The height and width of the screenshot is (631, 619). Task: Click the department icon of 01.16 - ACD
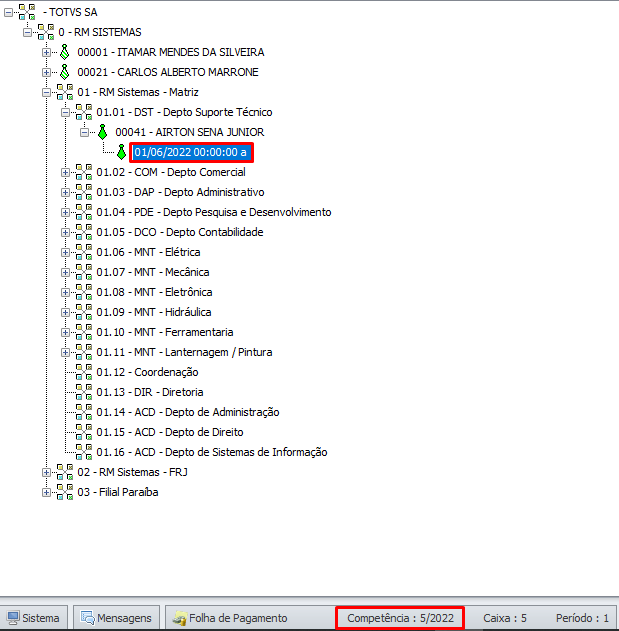click(84, 452)
